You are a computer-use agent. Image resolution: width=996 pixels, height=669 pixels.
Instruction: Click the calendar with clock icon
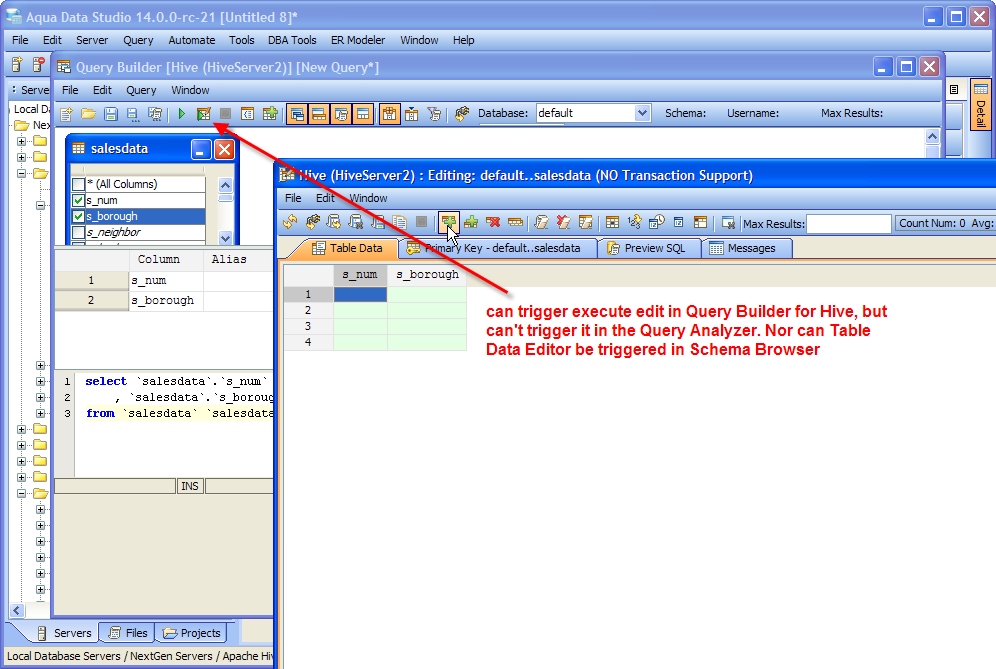(x=657, y=222)
